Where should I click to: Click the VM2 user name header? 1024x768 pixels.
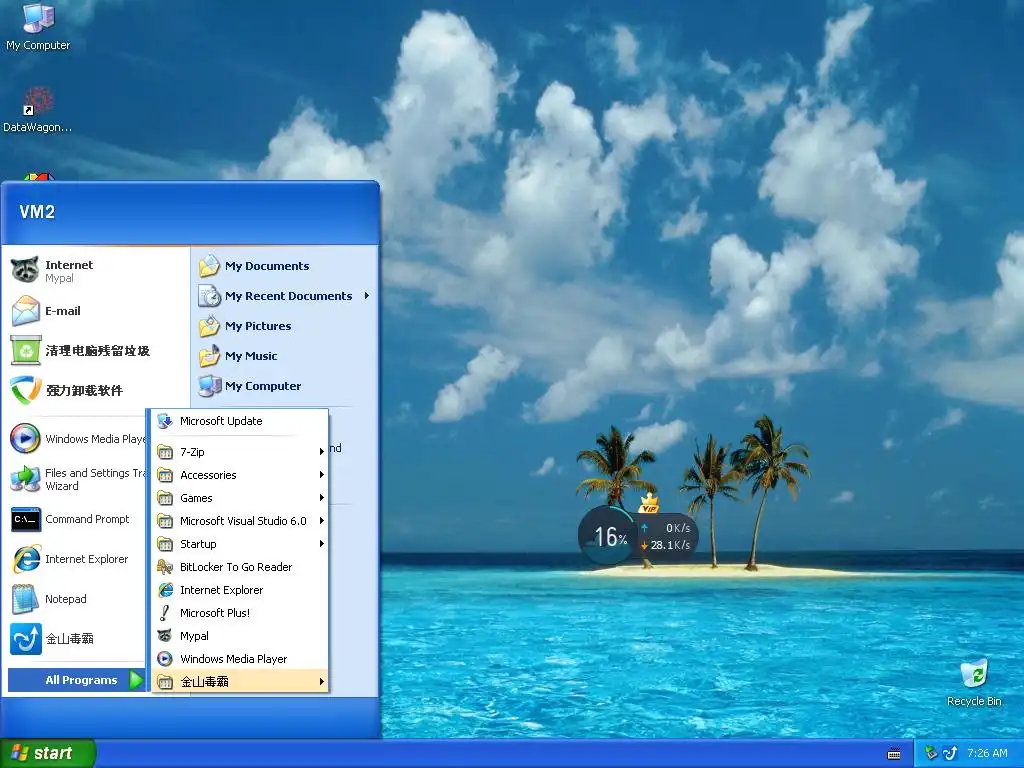point(37,212)
